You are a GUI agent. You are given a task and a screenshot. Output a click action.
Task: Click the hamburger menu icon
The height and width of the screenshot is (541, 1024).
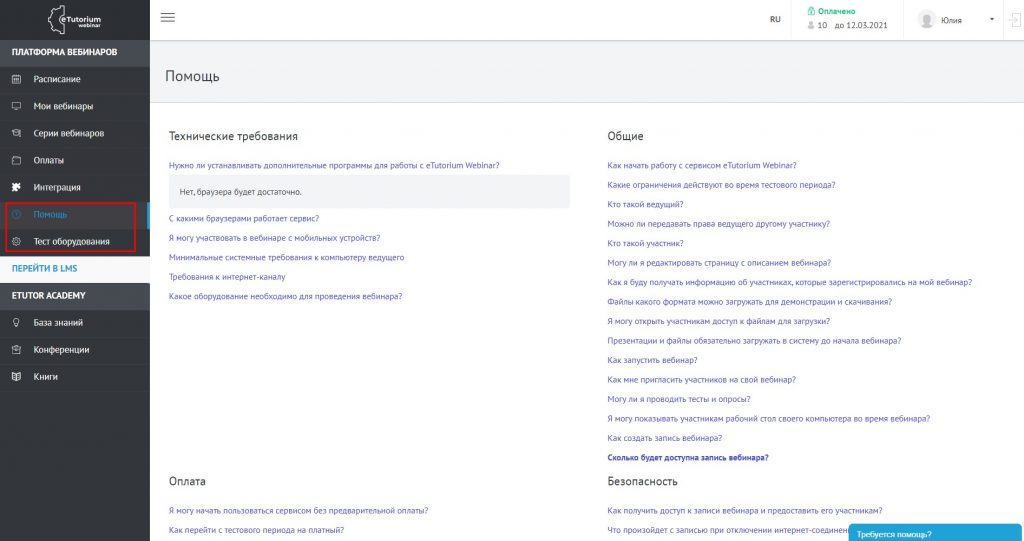[x=167, y=18]
